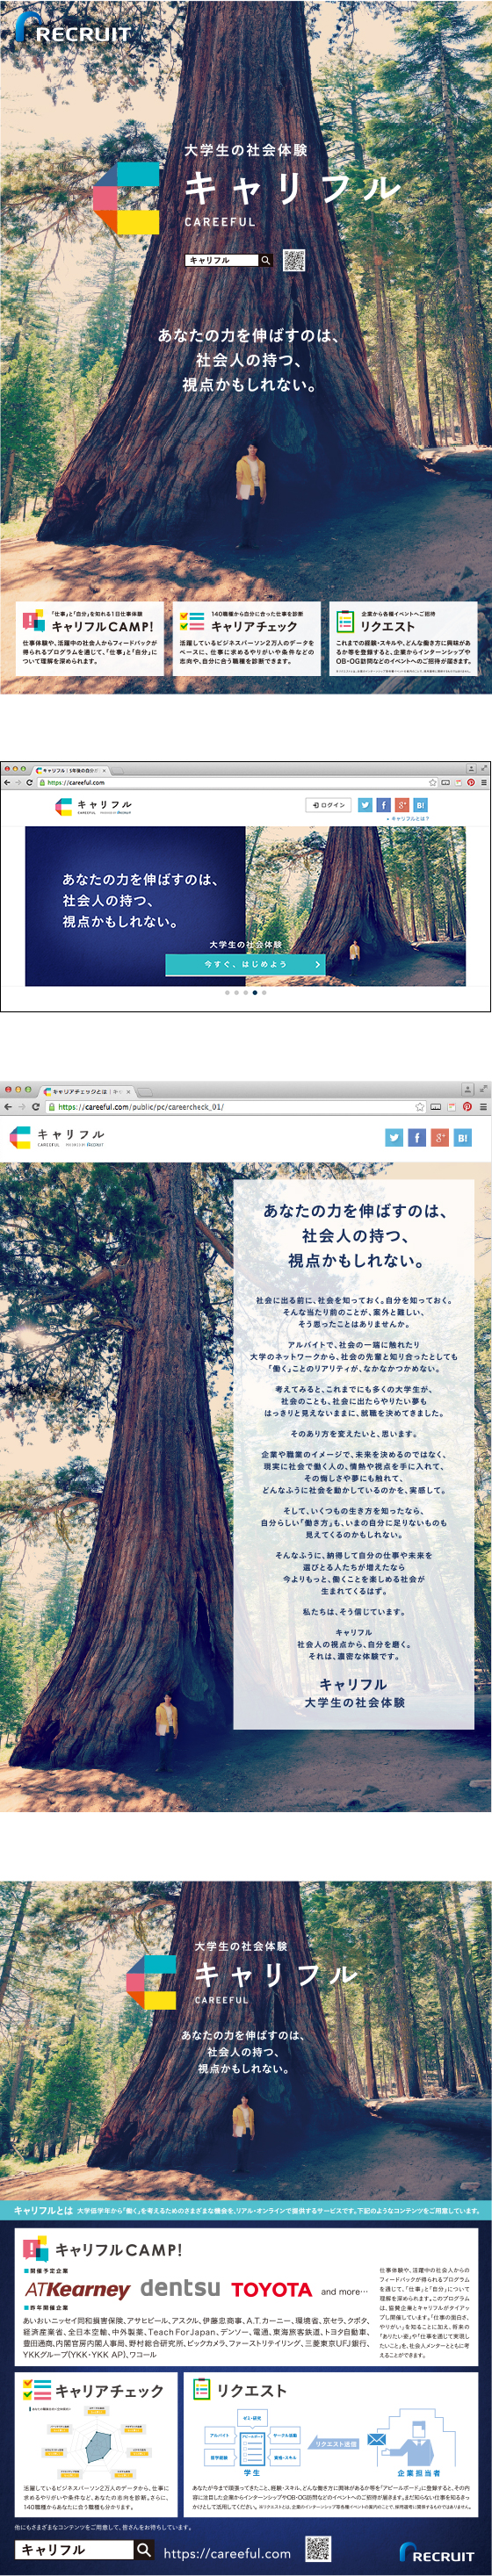
Task: Open the キャリフルとは? link below the social icons
Action: tap(408, 819)
